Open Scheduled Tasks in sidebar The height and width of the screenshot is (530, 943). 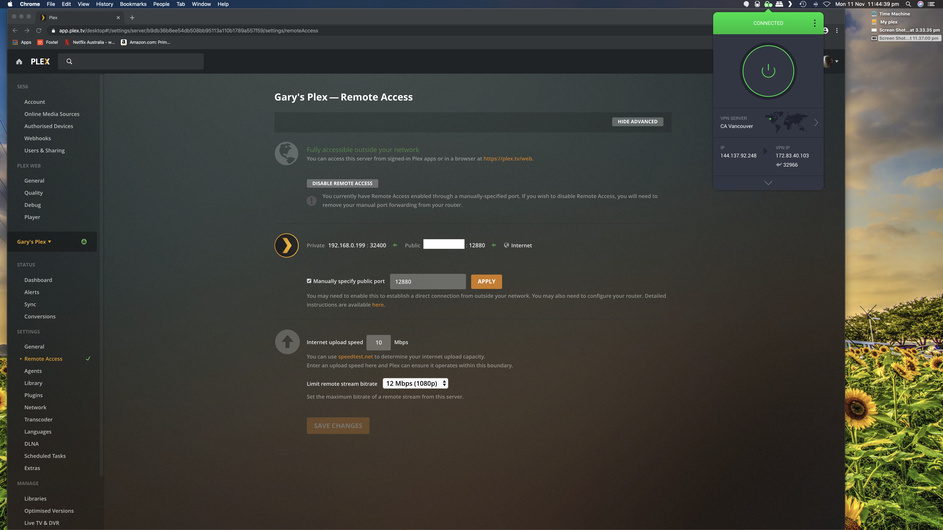(x=45, y=456)
